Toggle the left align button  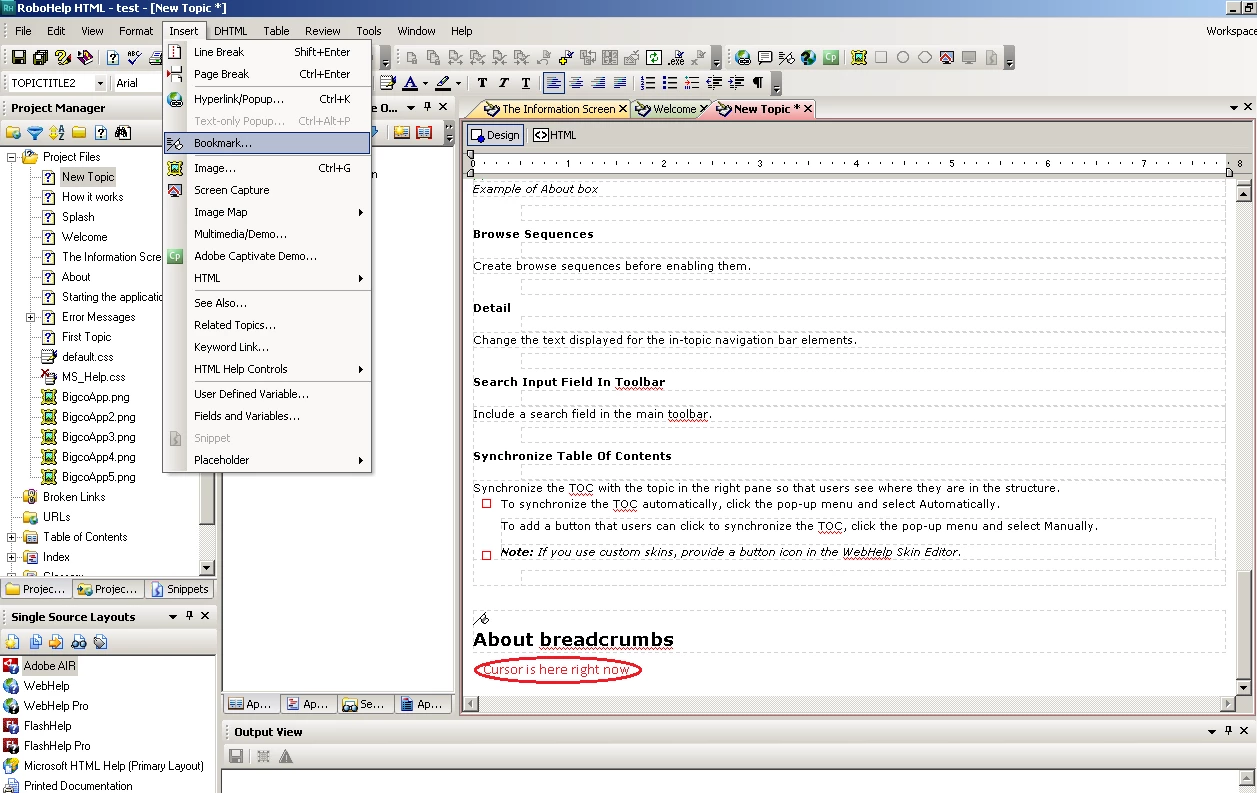tap(554, 83)
